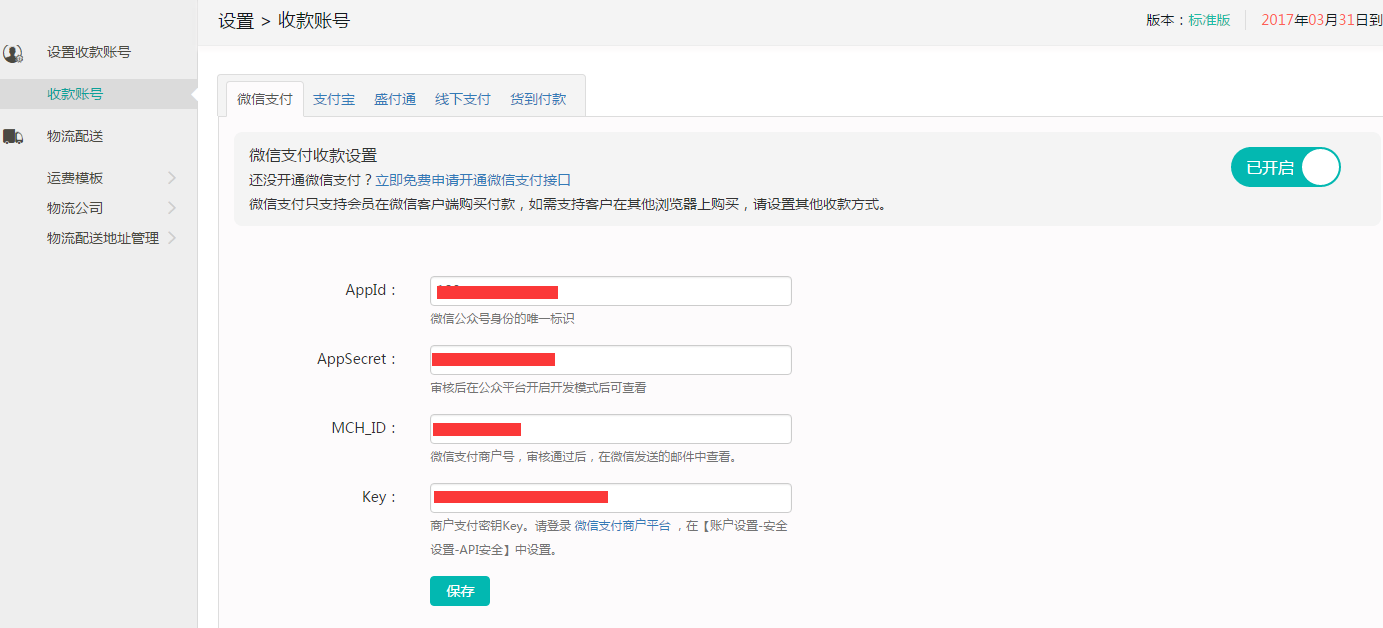The height and width of the screenshot is (628, 1383).
Task: Click the truck icon beside 物流配送
Action: click(x=13, y=136)
